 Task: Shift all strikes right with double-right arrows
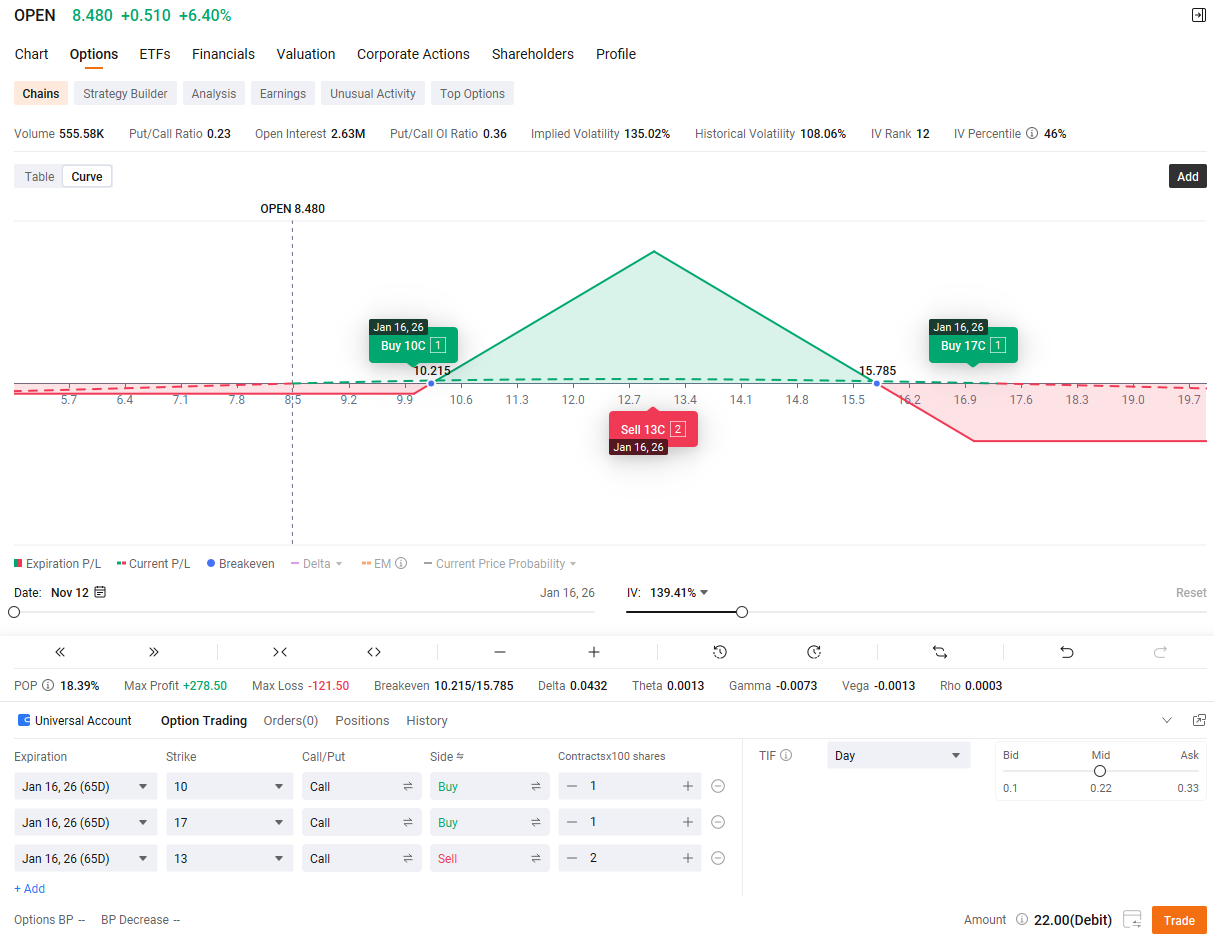[153, 652]
